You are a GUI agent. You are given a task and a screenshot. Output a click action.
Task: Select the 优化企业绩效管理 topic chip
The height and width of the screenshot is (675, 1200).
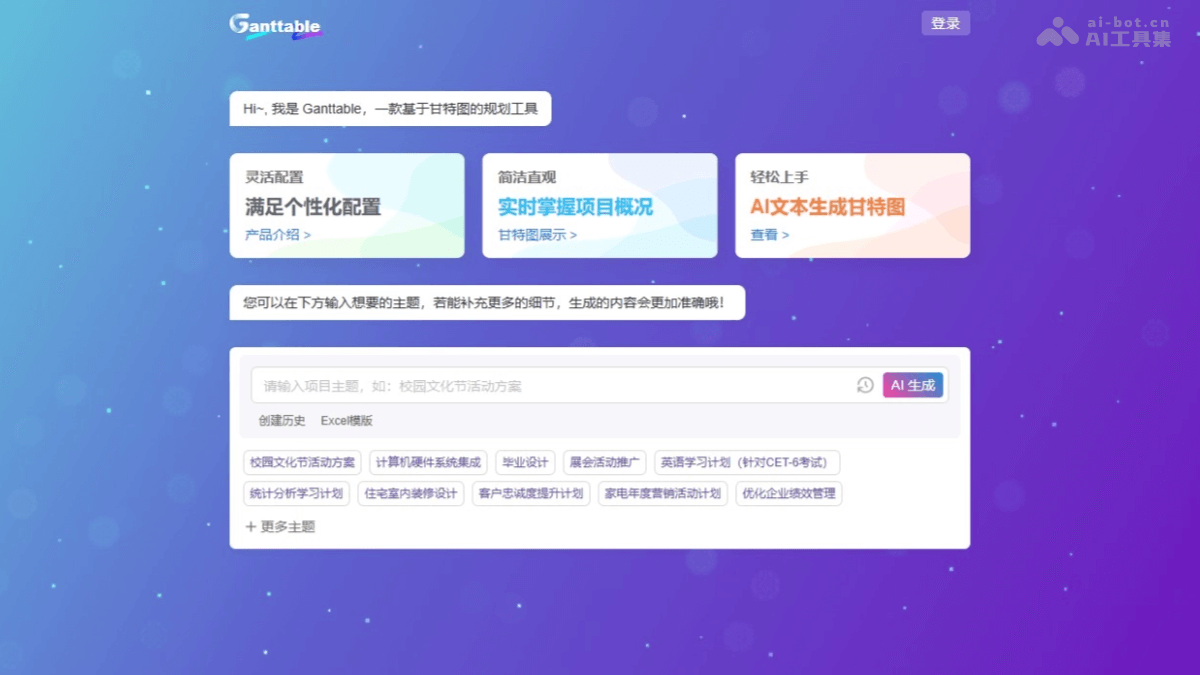tap(788, 493)
